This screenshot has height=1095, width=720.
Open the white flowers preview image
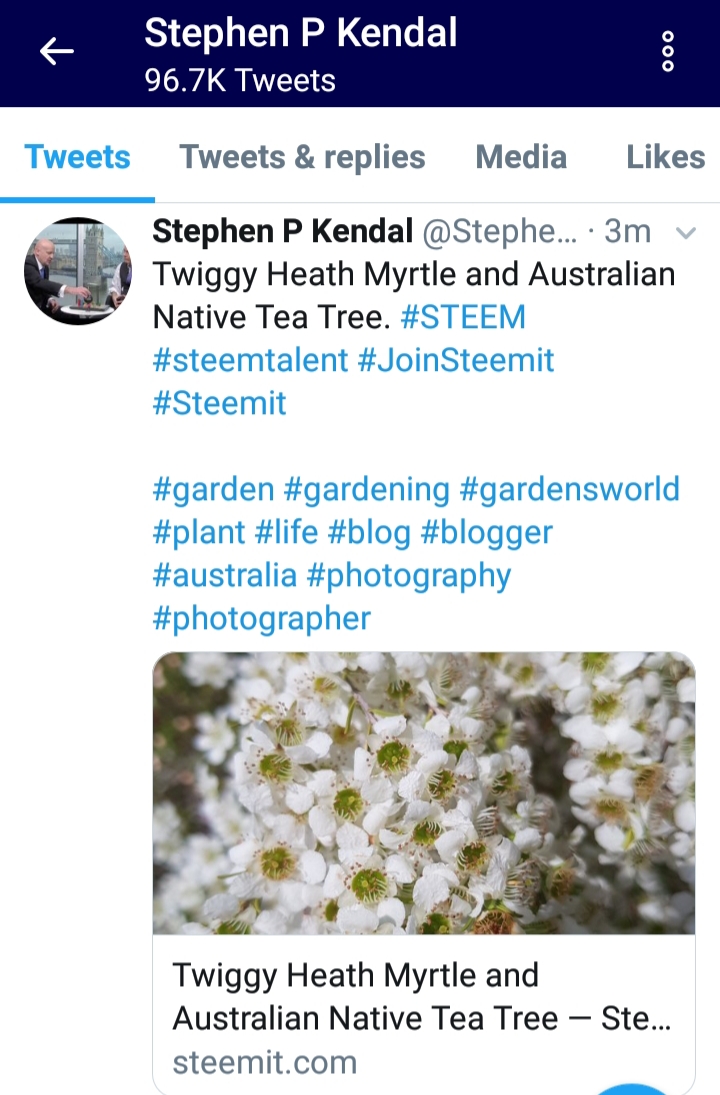[x=424, y=793]
